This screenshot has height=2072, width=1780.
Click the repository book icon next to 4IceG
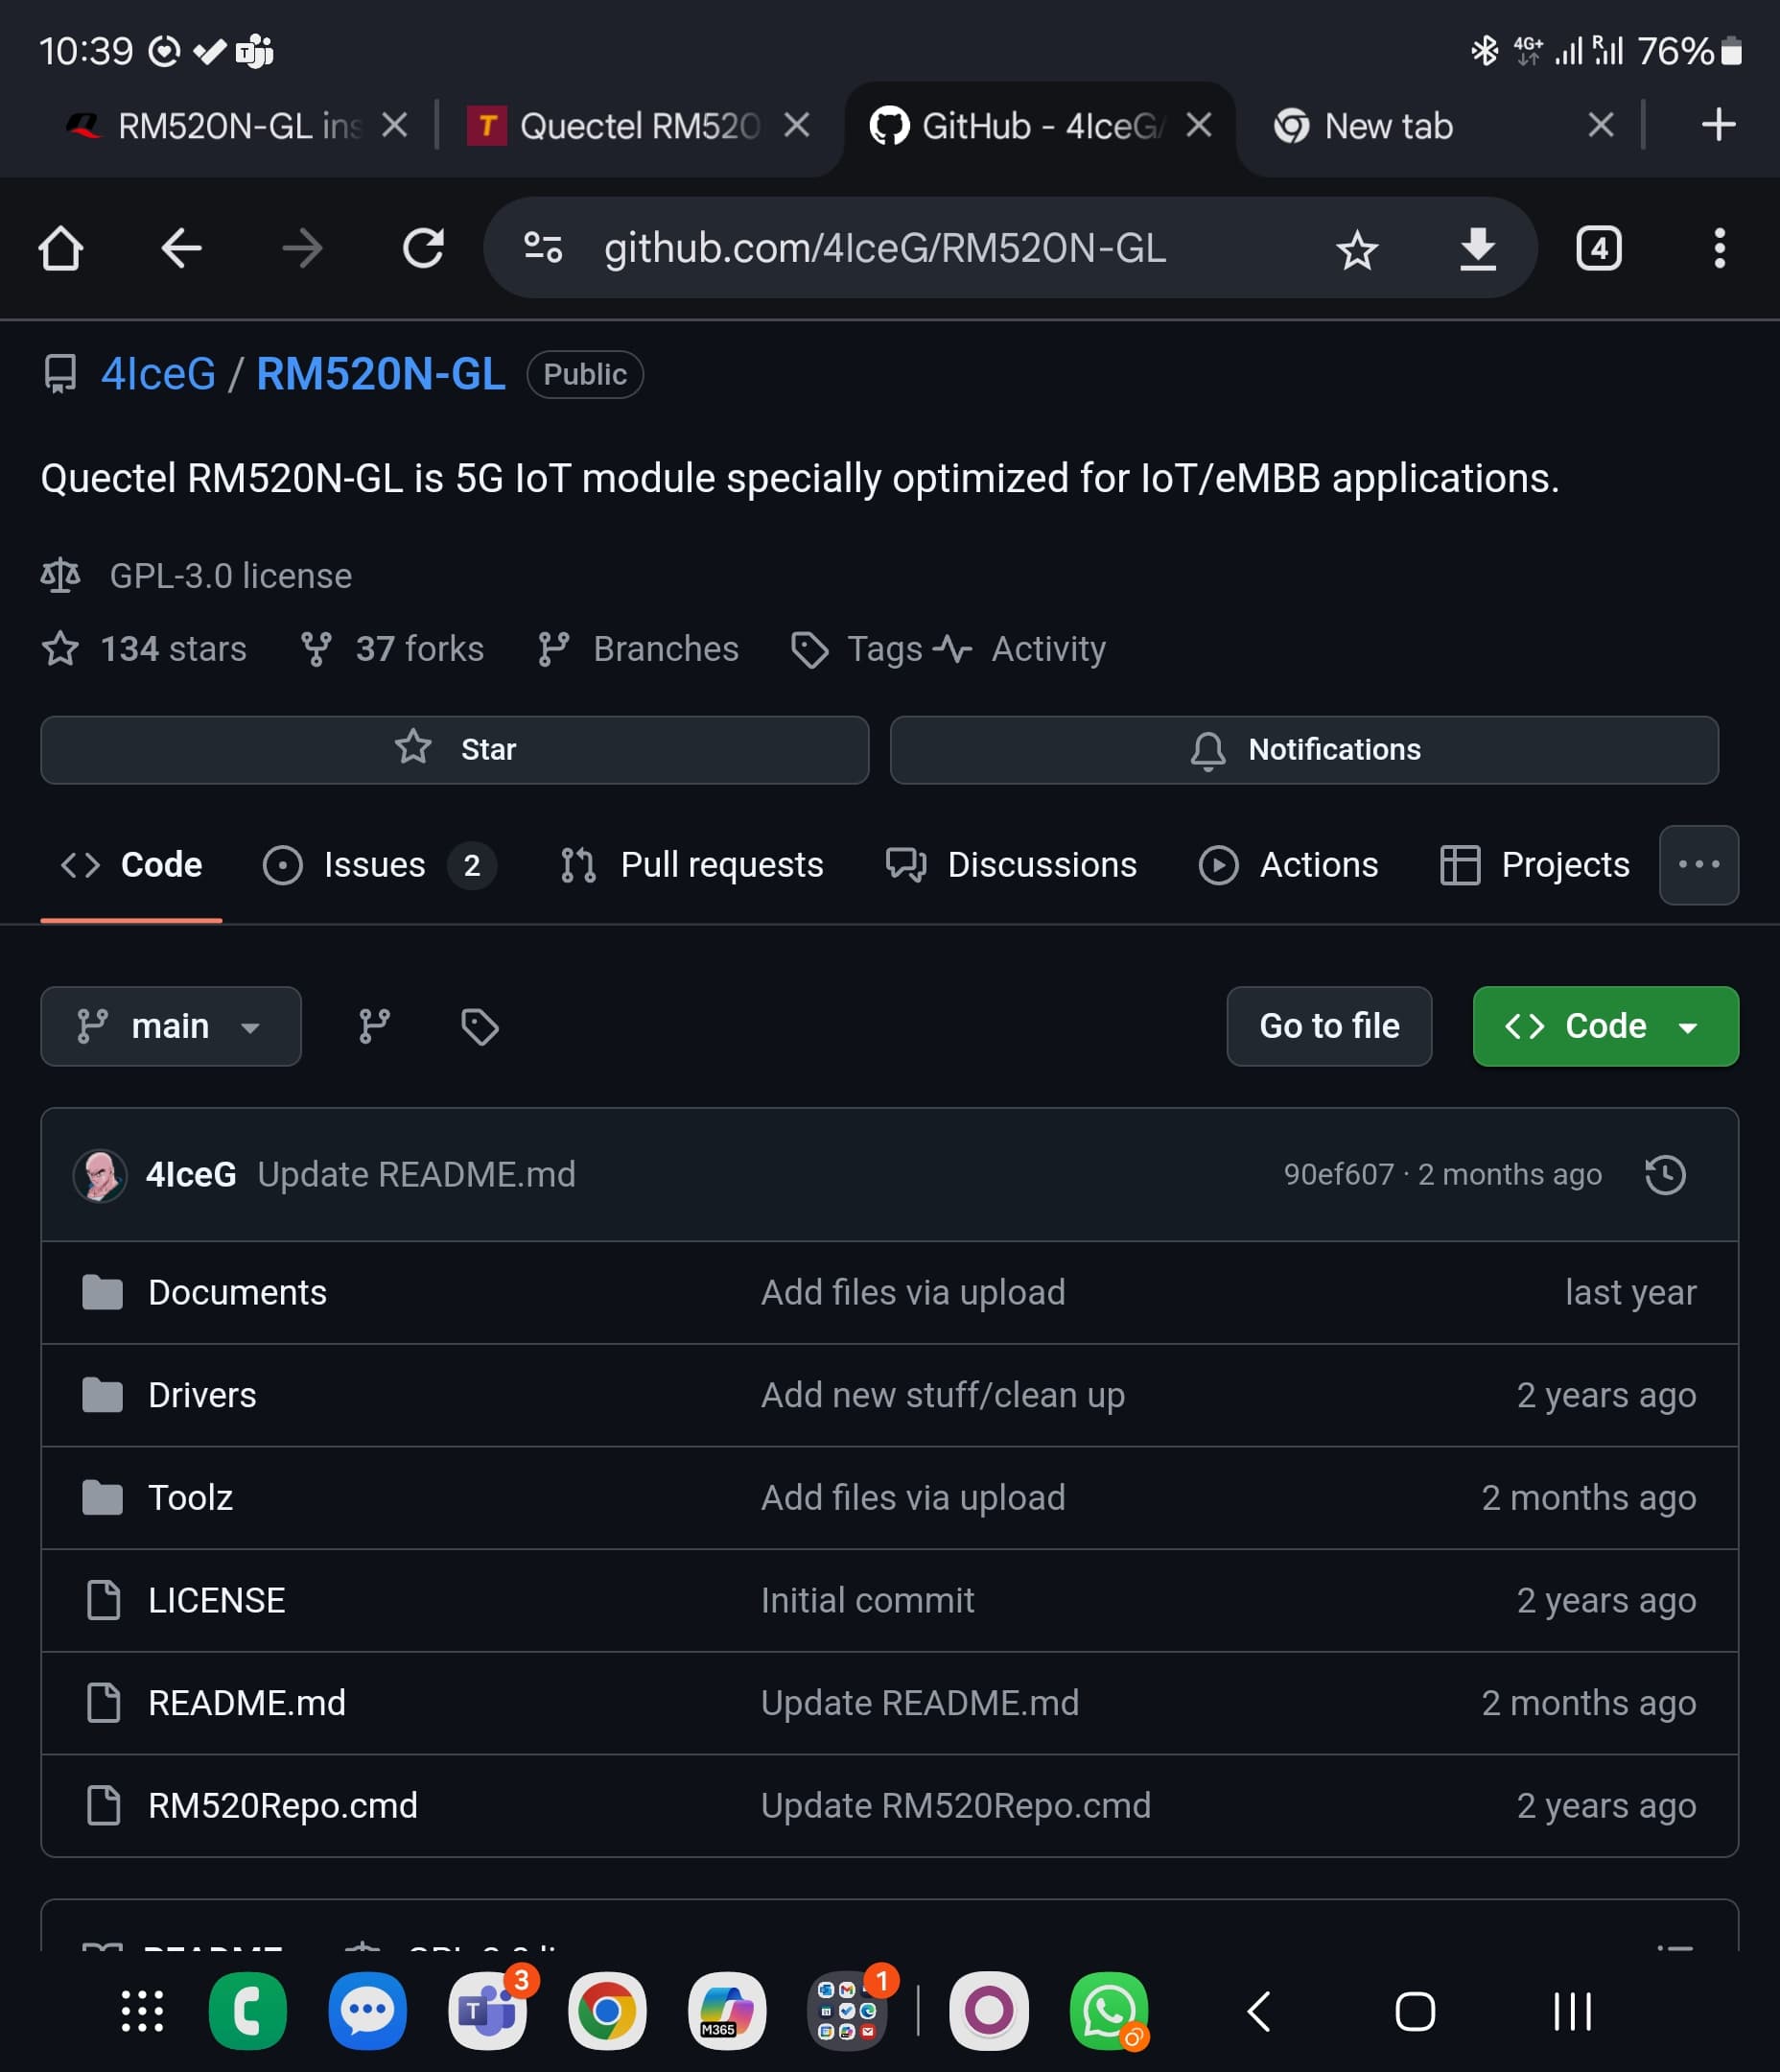click(x=60, y=375)
